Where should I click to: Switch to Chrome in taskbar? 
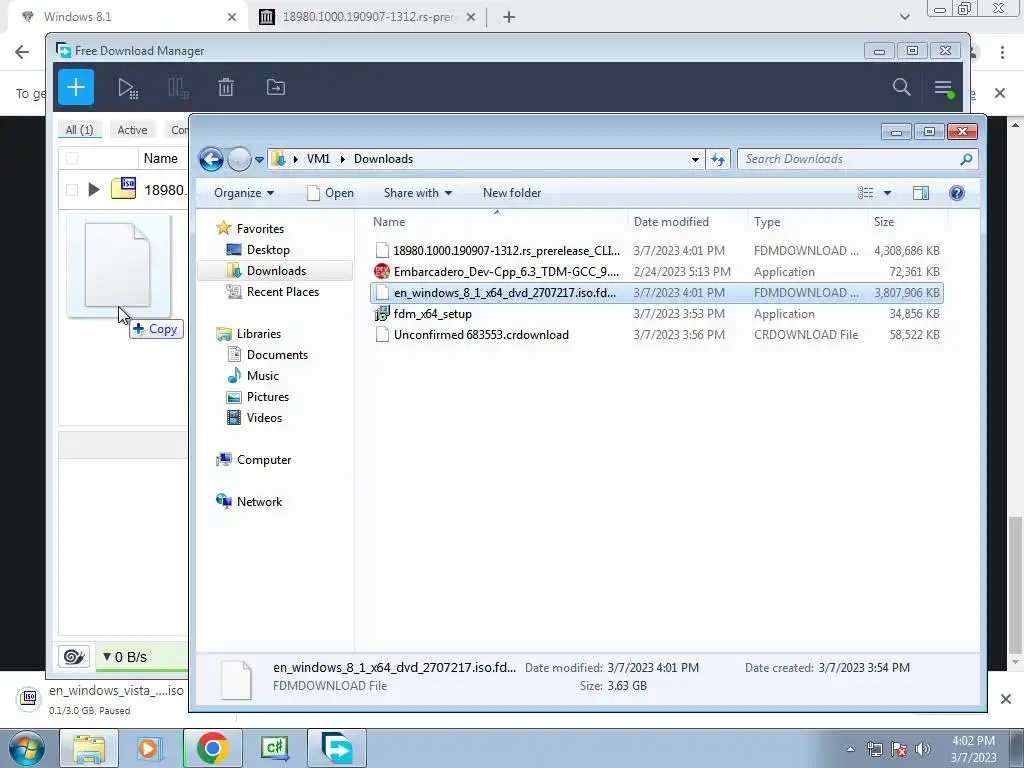click(x=212, y=748)
